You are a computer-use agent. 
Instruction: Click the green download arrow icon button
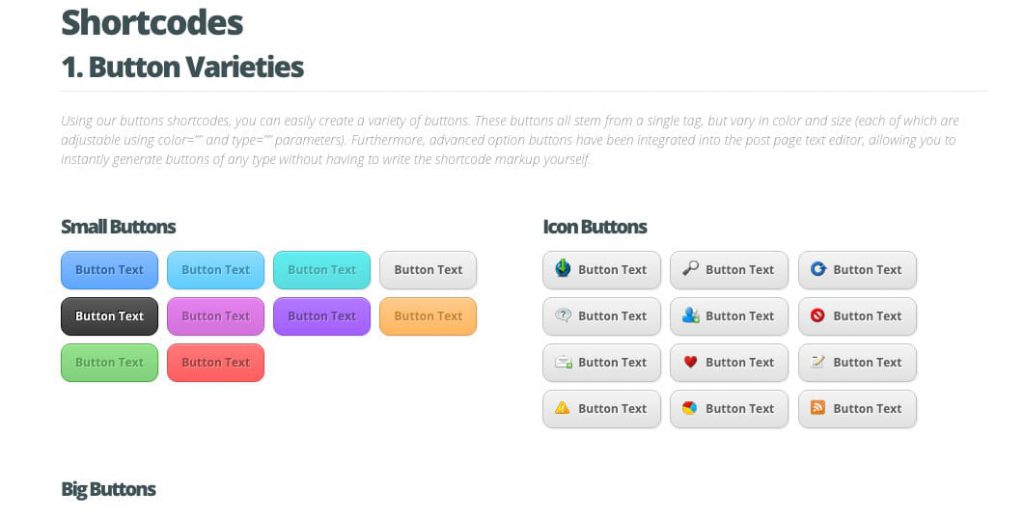[x=601, y=270]
